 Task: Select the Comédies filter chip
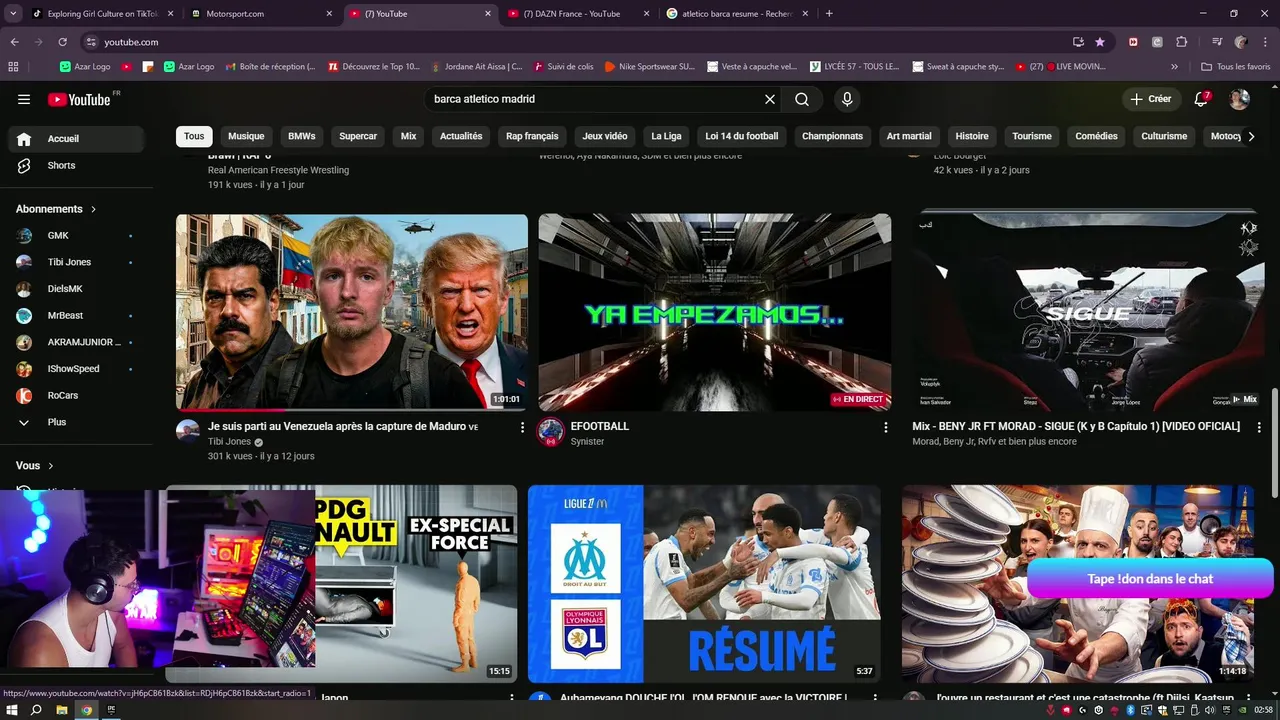click(x=1096, y=136)
